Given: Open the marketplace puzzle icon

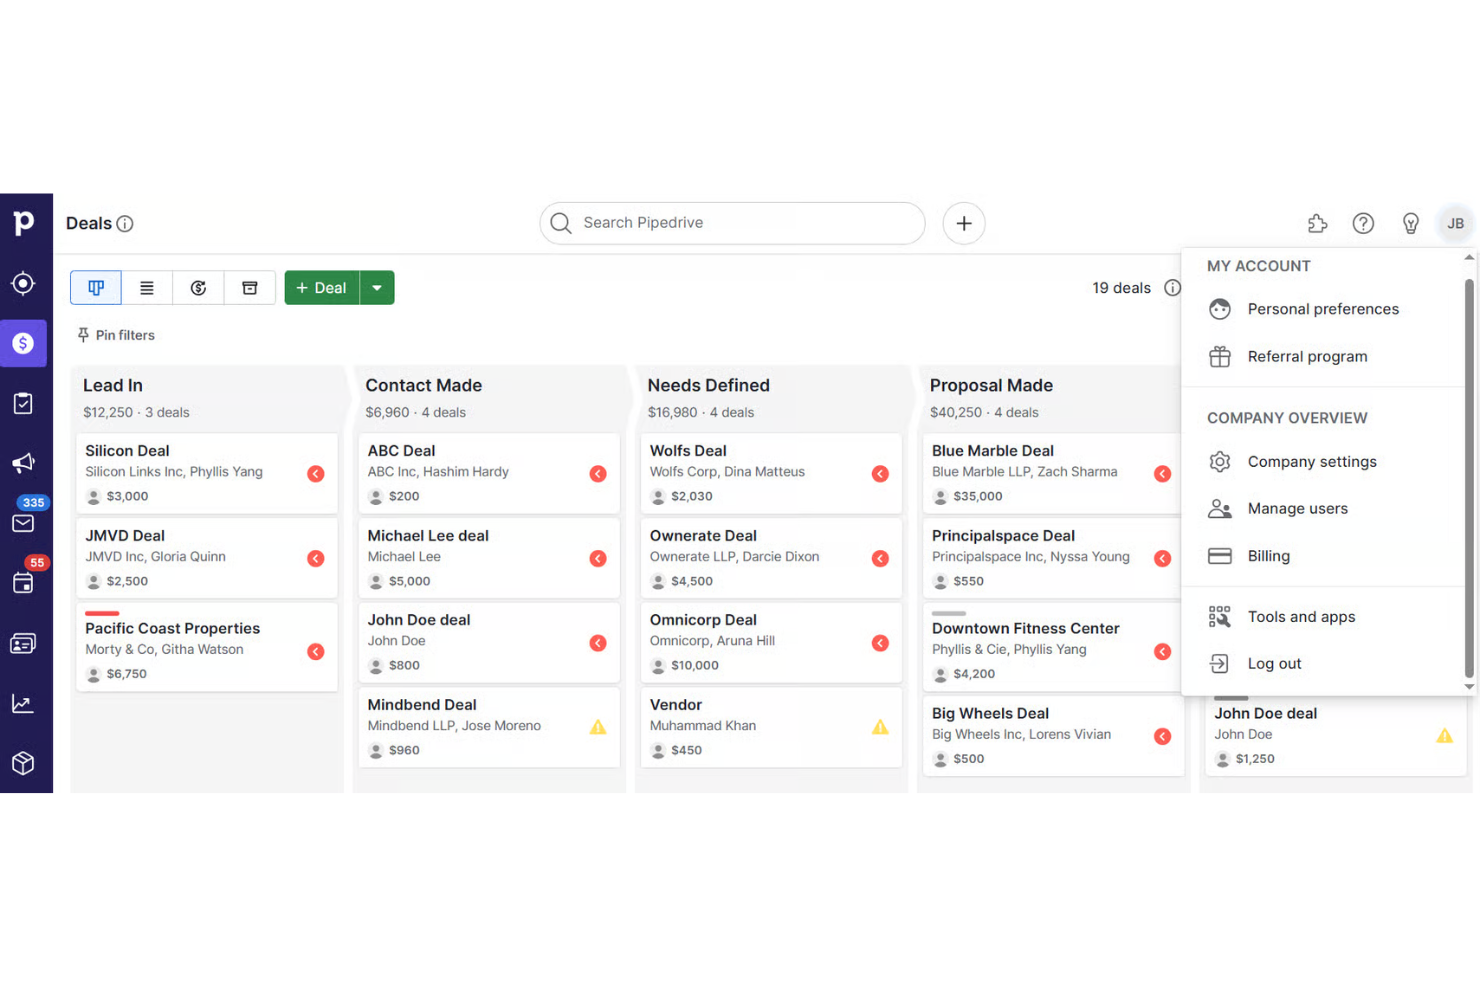Looking at the screenshot, I should (1318, 224).
